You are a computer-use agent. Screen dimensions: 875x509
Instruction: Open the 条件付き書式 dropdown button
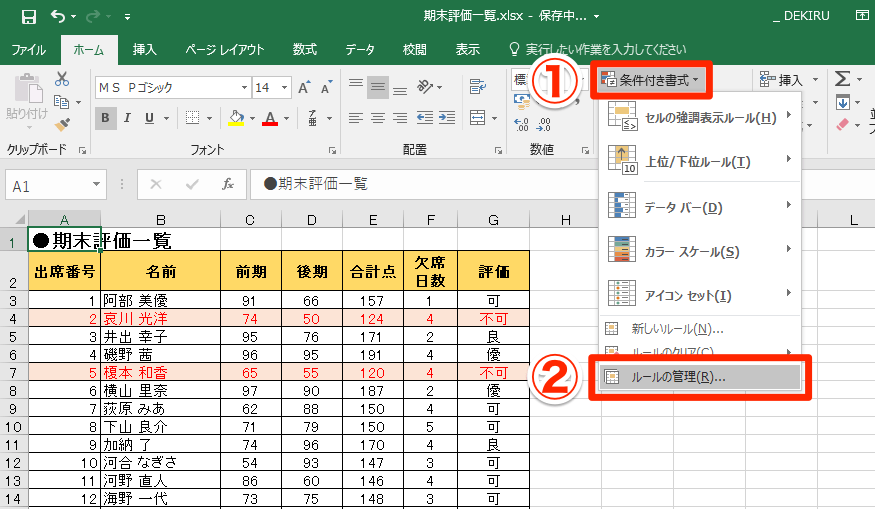tap(651, 80)
